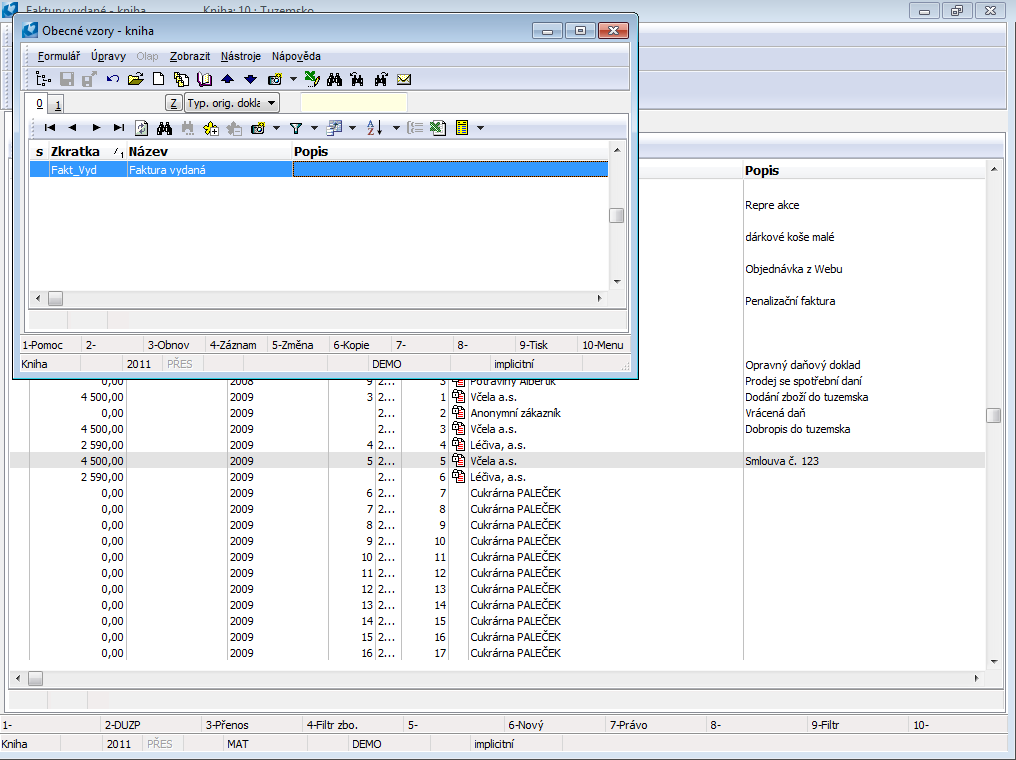
Task: Click the envelope mail icon
Action: click(404, 79)
